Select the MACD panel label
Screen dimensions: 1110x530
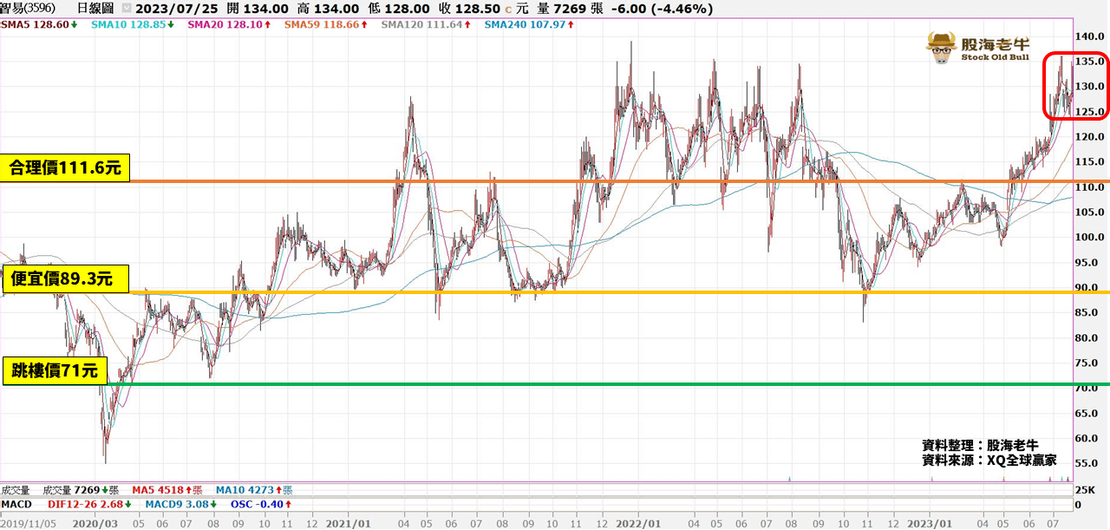16,504
